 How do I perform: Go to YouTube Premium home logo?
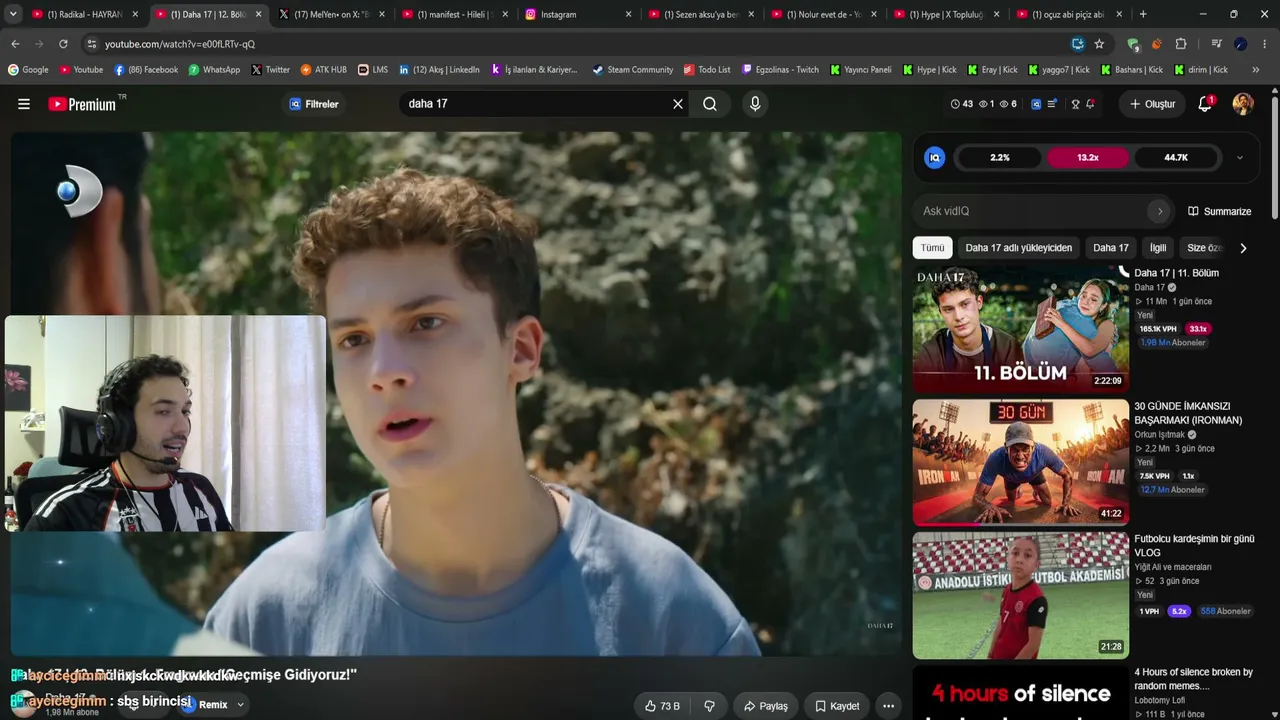coord(82,104)
